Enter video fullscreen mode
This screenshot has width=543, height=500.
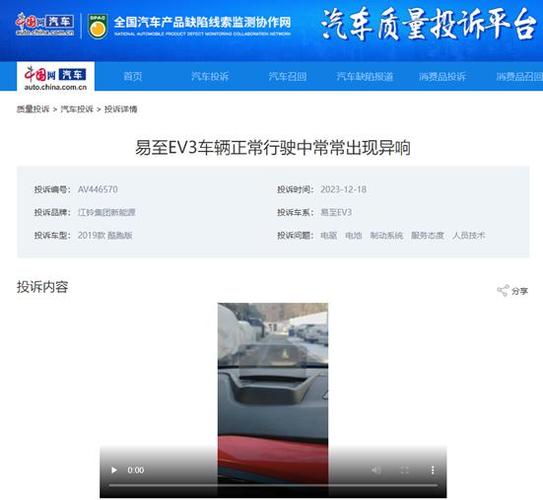pyautogui.click(x=404, y=470)
